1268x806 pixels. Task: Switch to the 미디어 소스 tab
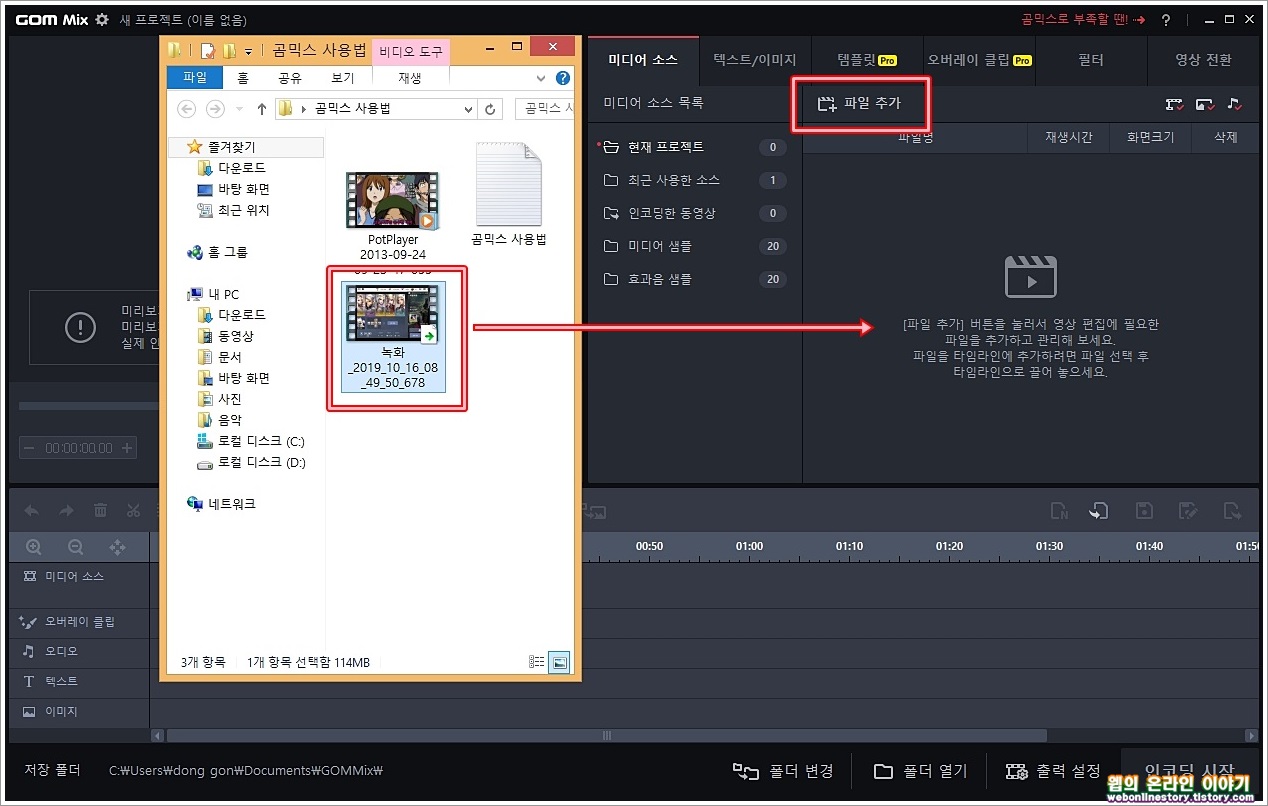coord(643,60)
